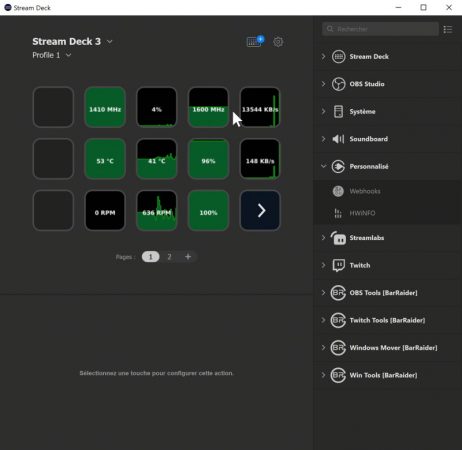Switch to page 2
The height and width of the screenshot is (450, 462).
click(169, 257)
